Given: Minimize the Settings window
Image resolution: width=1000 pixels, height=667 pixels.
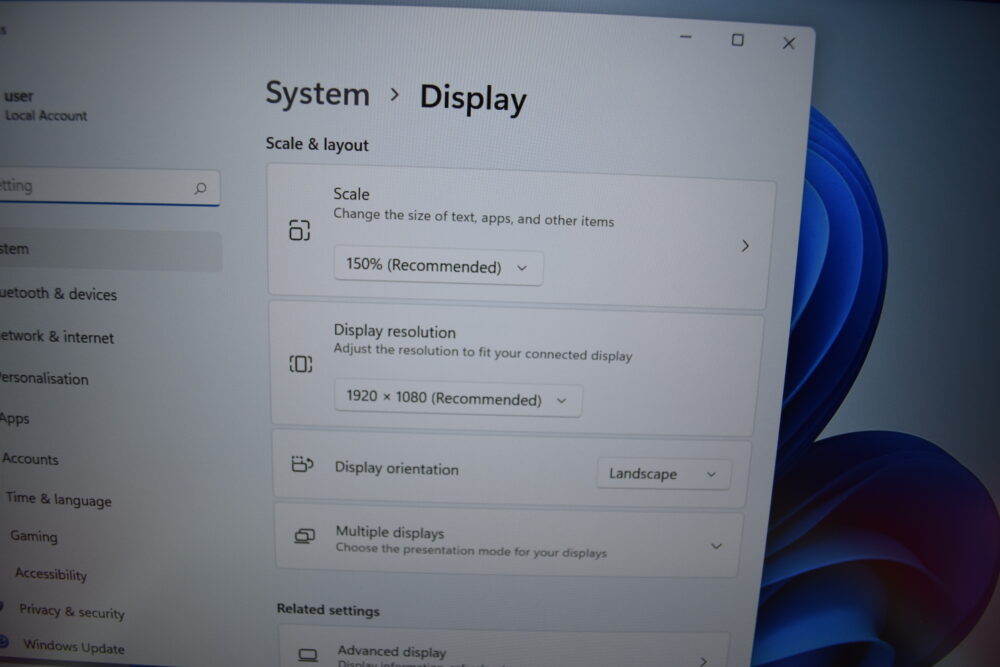Looking at the screenshot, I should coord(686,37).
